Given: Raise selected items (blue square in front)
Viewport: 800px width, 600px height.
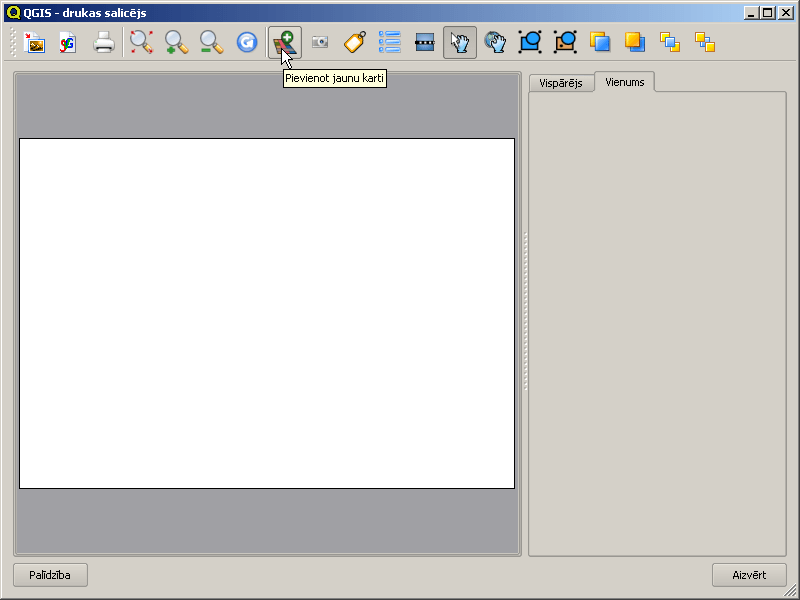Looking at the screenshot, I should 600,42.
